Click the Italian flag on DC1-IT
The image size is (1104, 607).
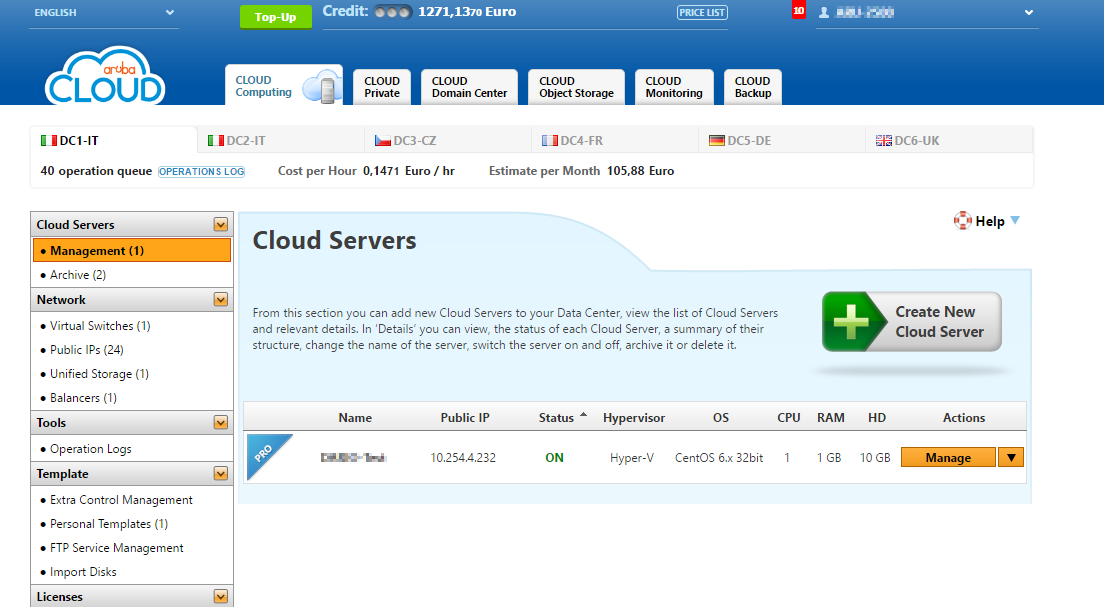click(x=49, y=141)
